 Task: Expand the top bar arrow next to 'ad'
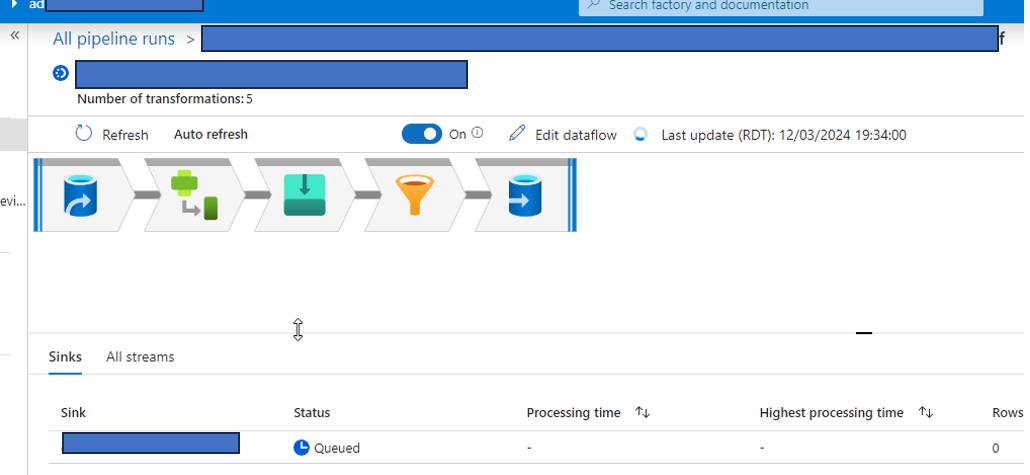[x=14, y=4]
